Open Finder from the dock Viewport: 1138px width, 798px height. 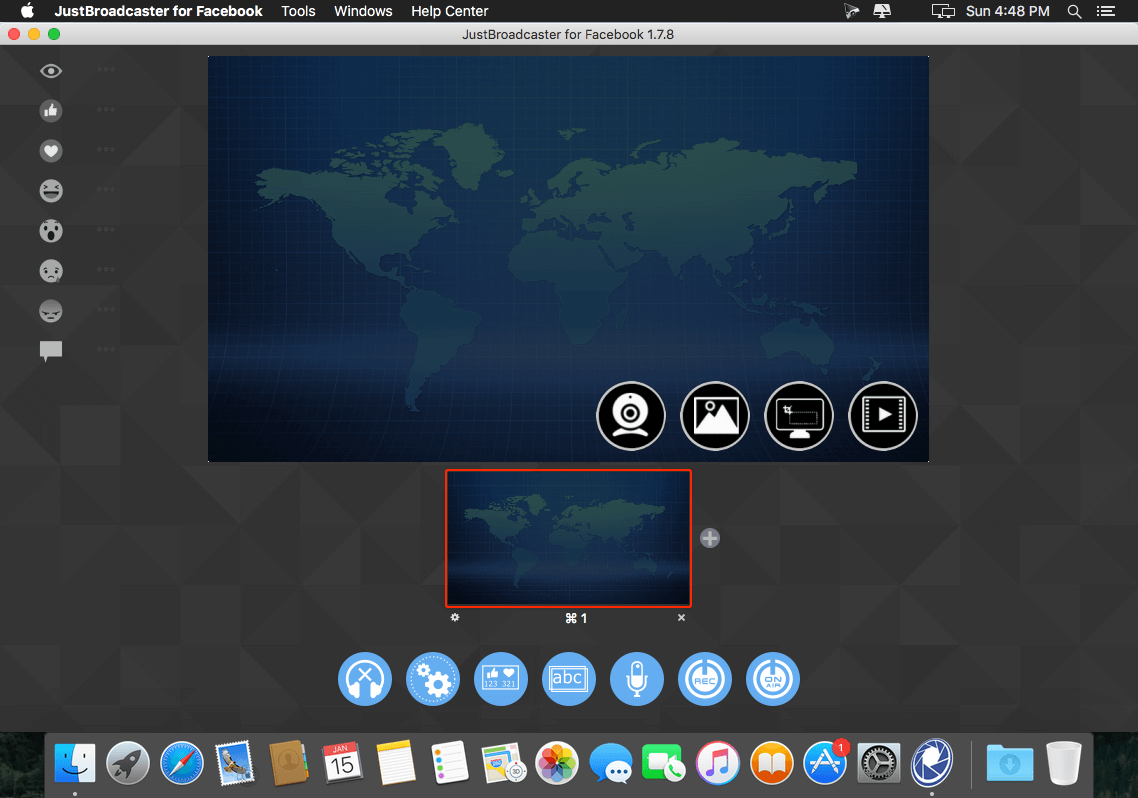click(x=75, y=763)
